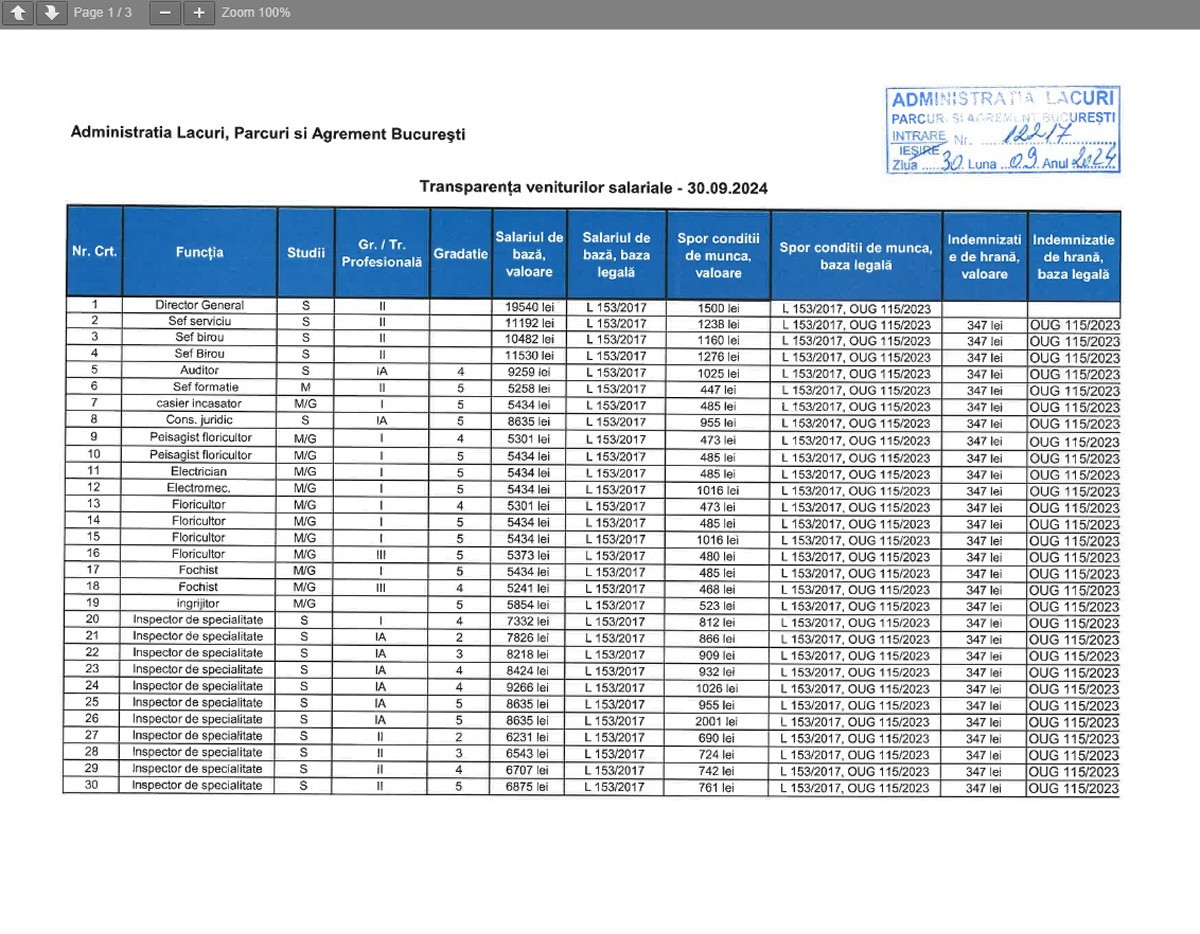Screen dimensions: 1200x934
Task: Click the base salary '11530 lei'
Action: (x=529, y=355)
